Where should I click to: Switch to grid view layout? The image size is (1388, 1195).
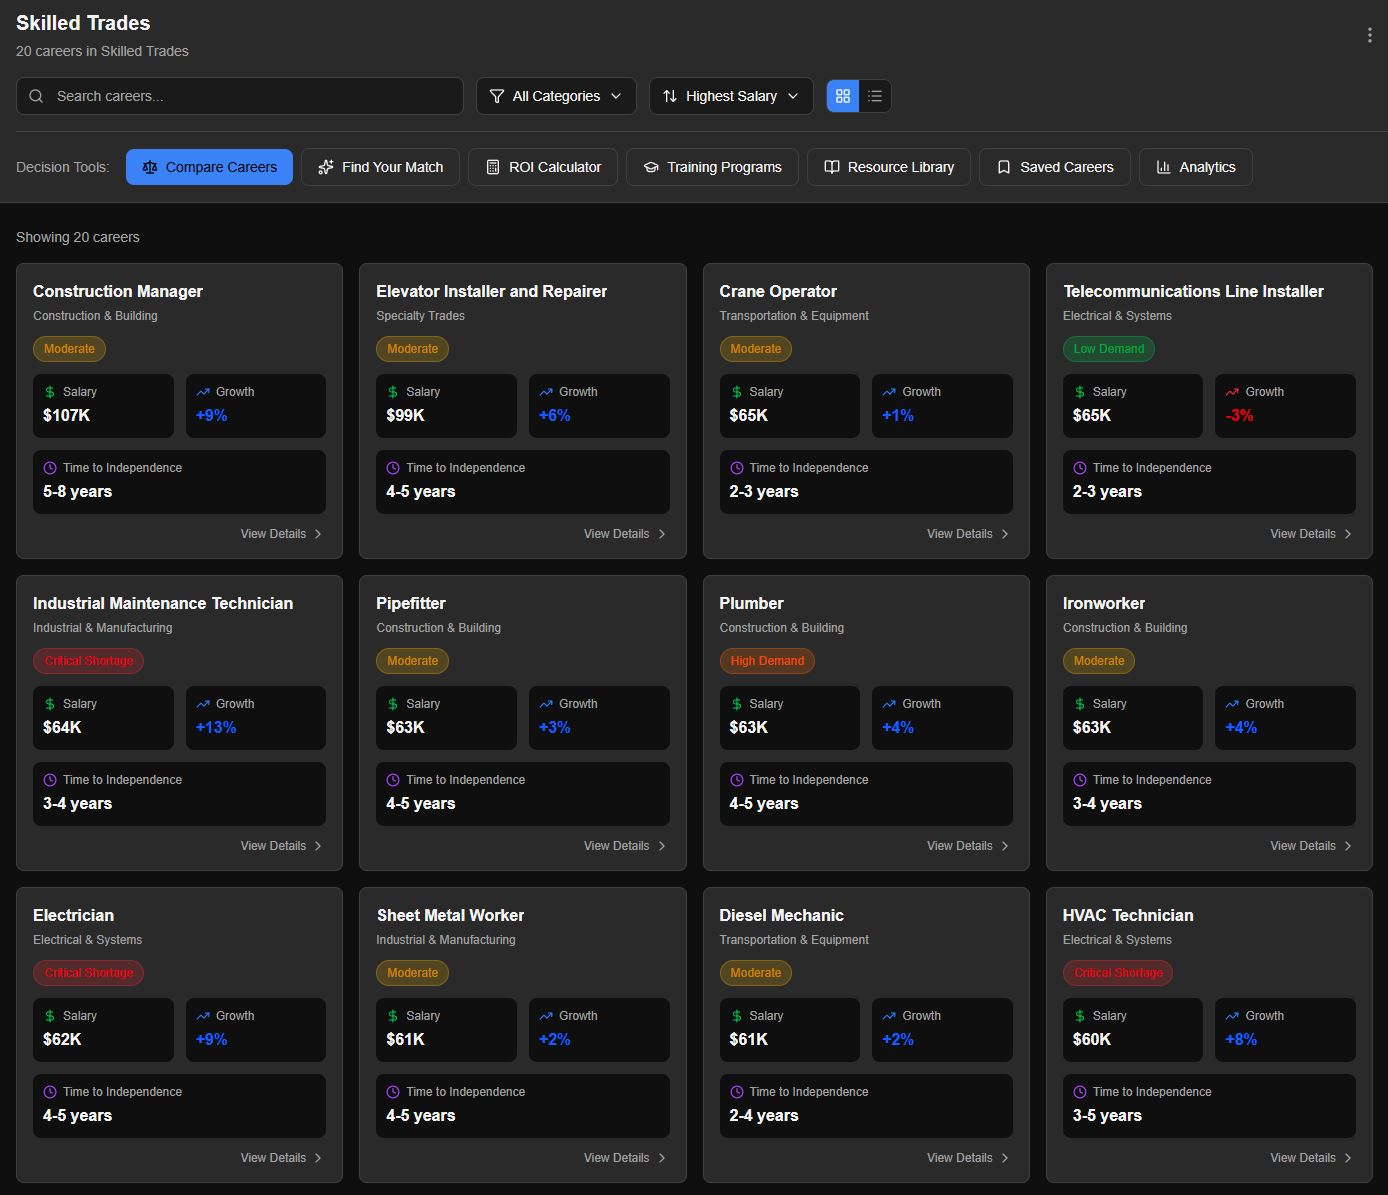pyautogui.click(x=843, y=96)
